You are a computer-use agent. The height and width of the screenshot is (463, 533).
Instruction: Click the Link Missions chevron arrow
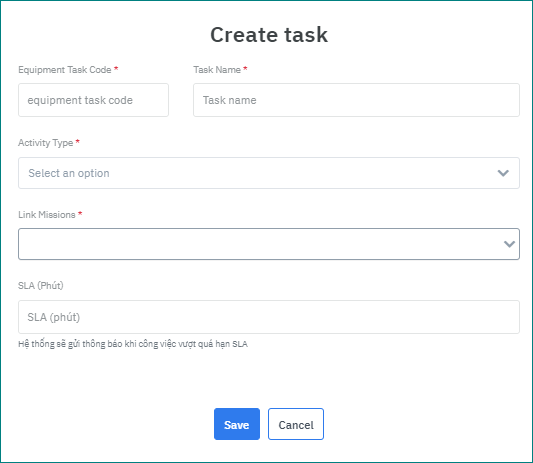(x=509, y=244)
